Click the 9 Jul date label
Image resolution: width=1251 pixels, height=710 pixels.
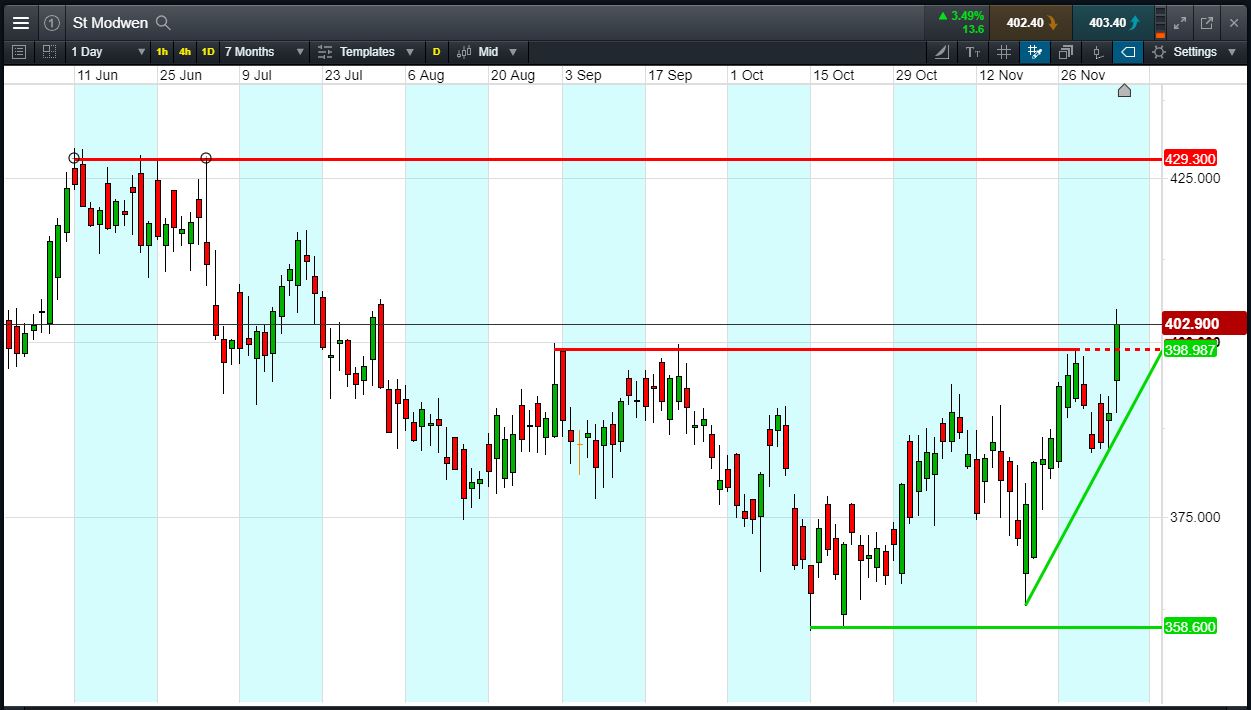pyautogui.click(x=257, y=75)
